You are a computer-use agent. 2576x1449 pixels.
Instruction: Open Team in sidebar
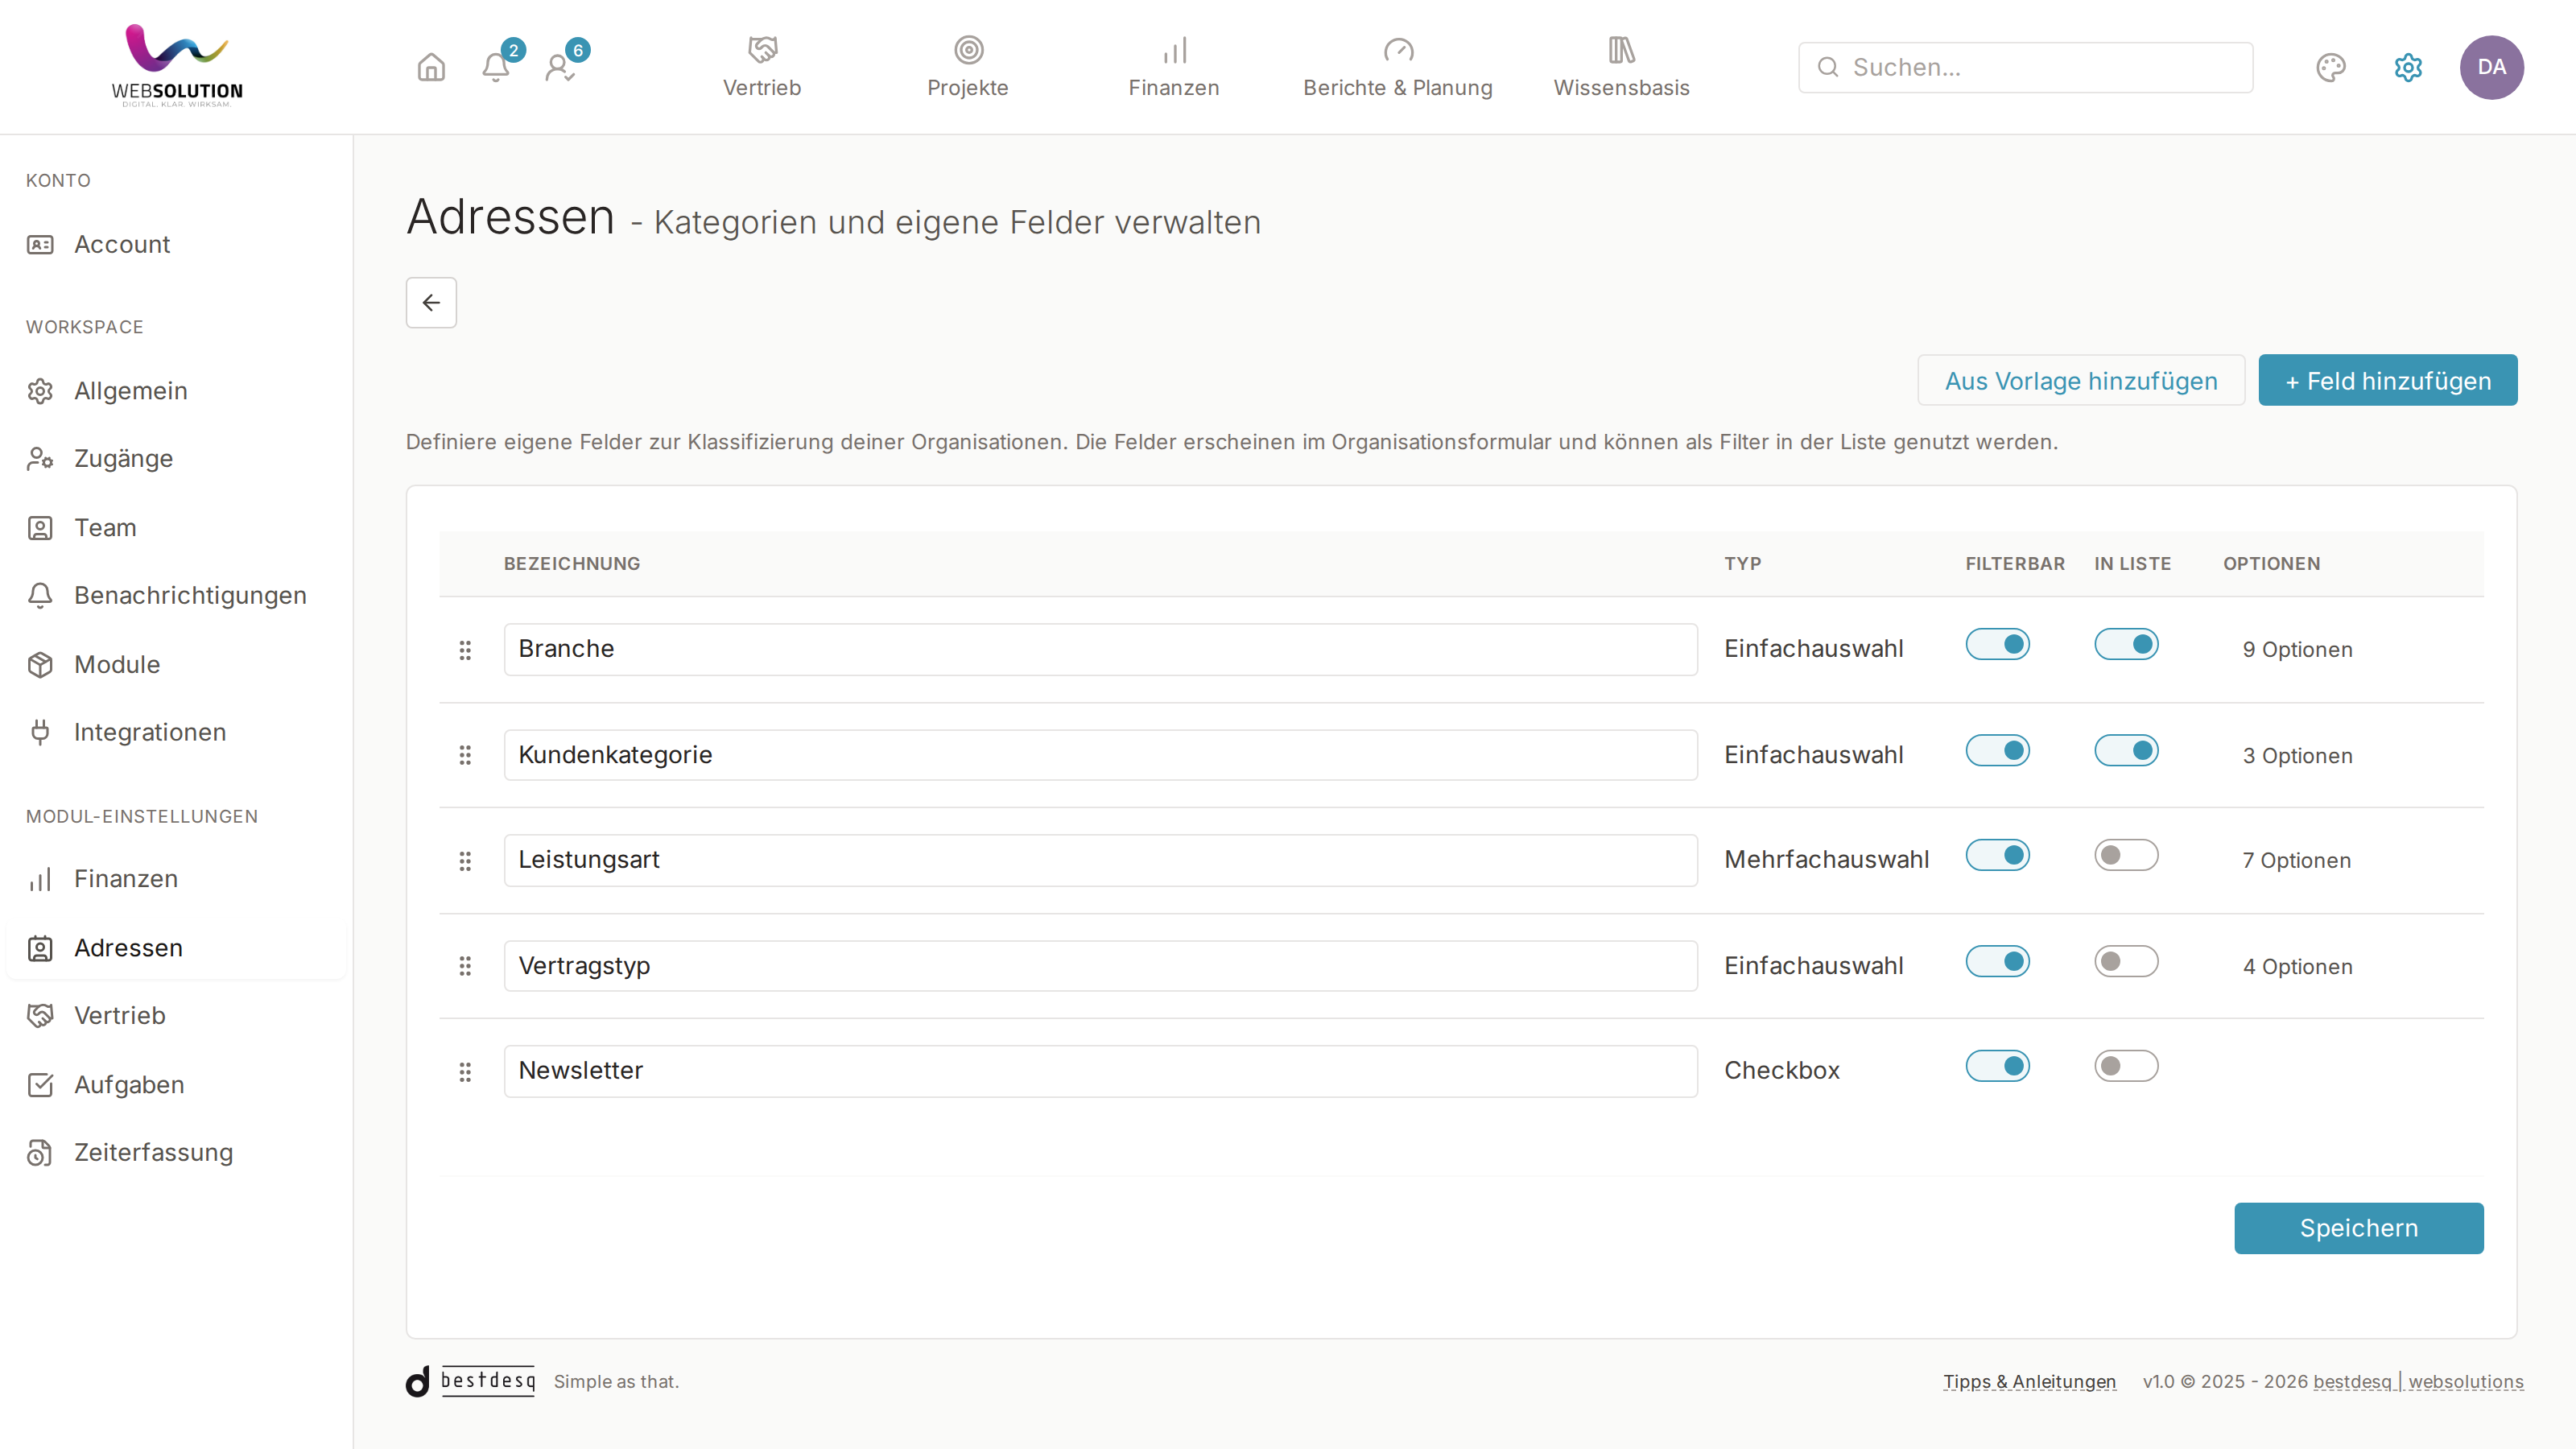pos(176,527)
